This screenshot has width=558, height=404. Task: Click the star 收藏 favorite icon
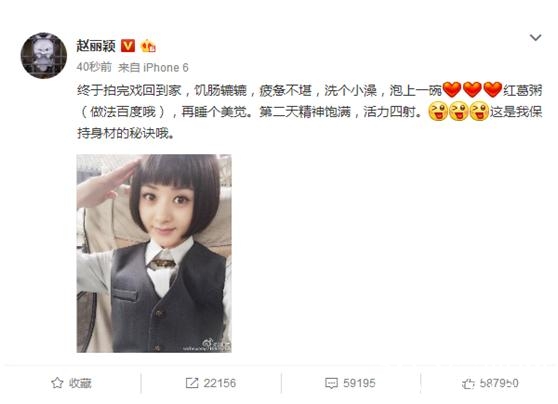[57, 383]
